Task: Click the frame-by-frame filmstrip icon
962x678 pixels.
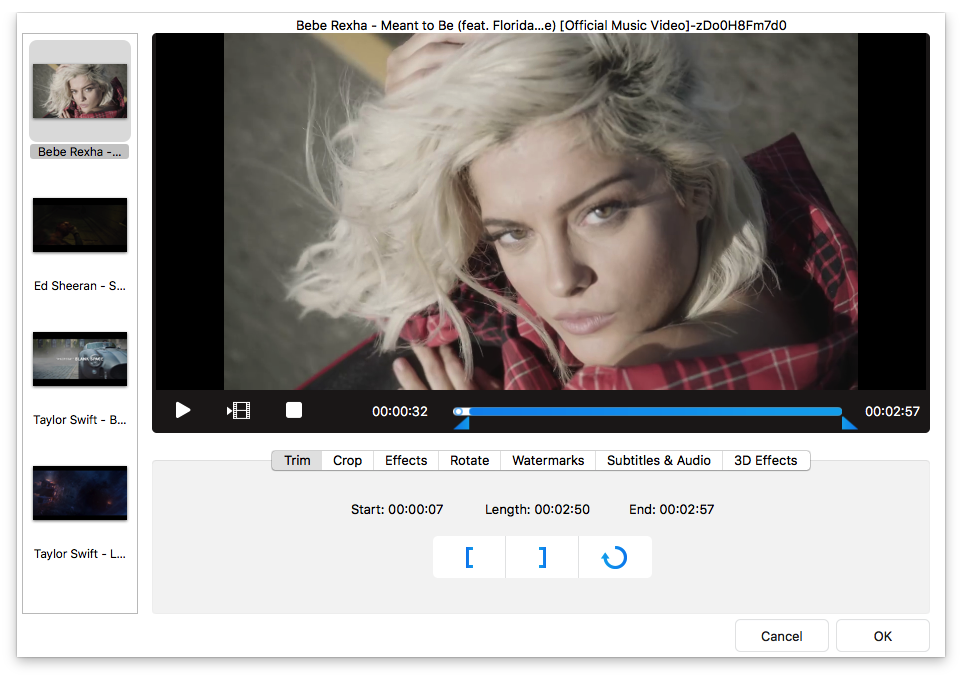Action: (x=238, y=411)
